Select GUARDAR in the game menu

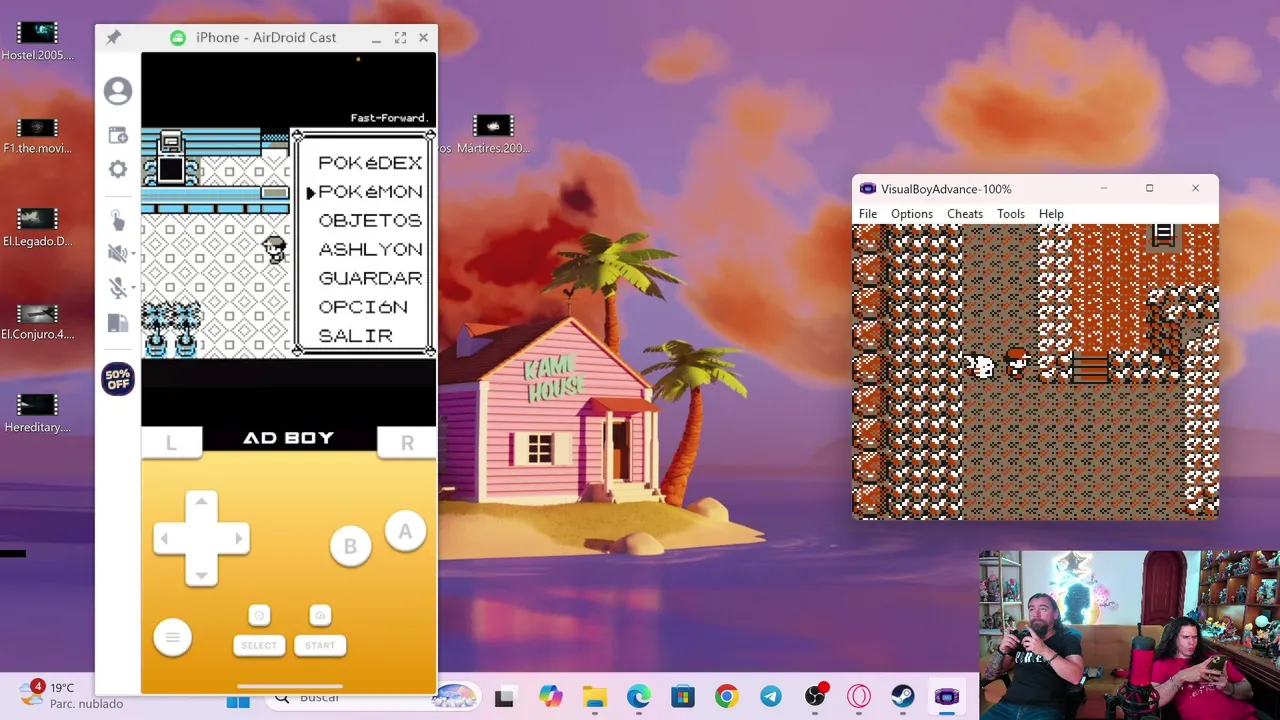click(370, 278)
